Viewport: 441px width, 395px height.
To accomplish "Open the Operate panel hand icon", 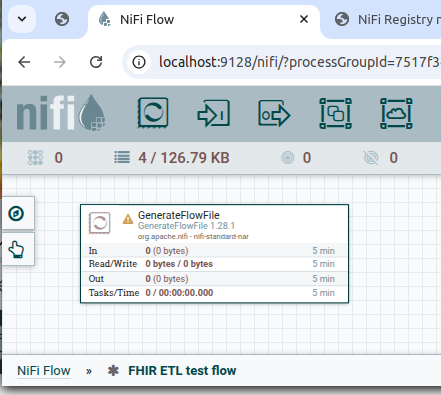I will 16,249.
